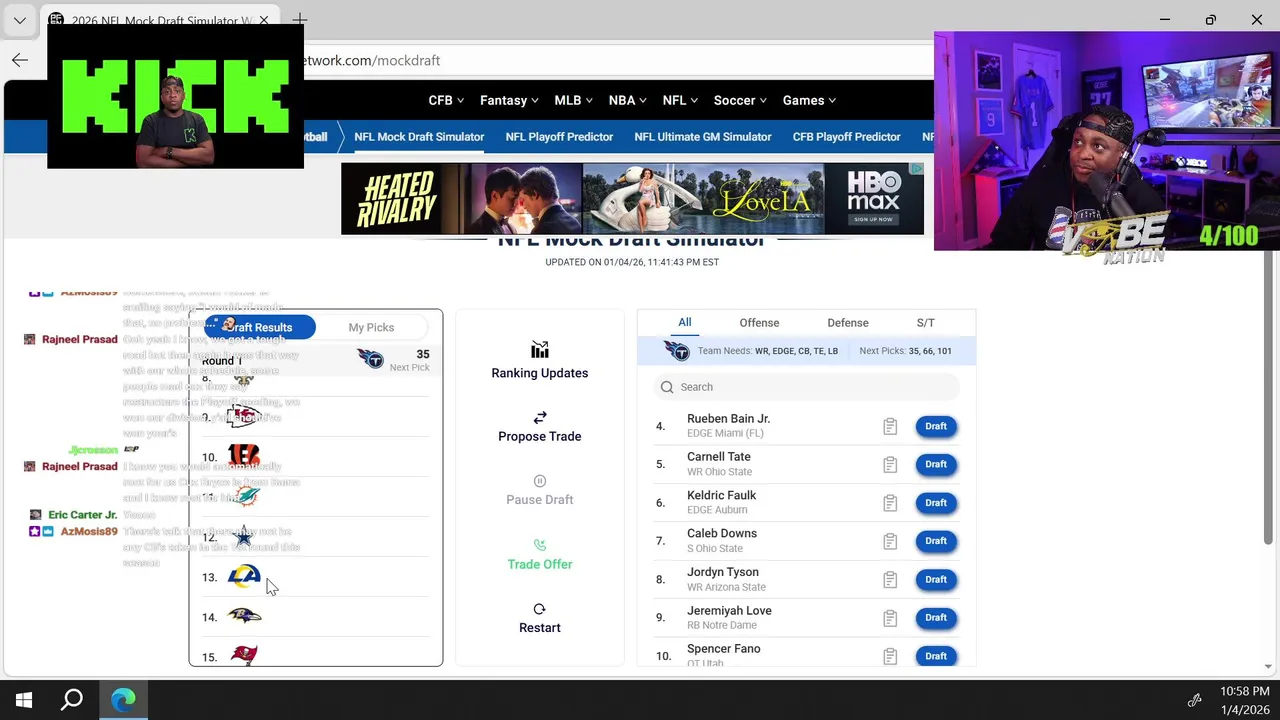Select the All positions tab
This screenshot has height=720, width=1280.
684,322
